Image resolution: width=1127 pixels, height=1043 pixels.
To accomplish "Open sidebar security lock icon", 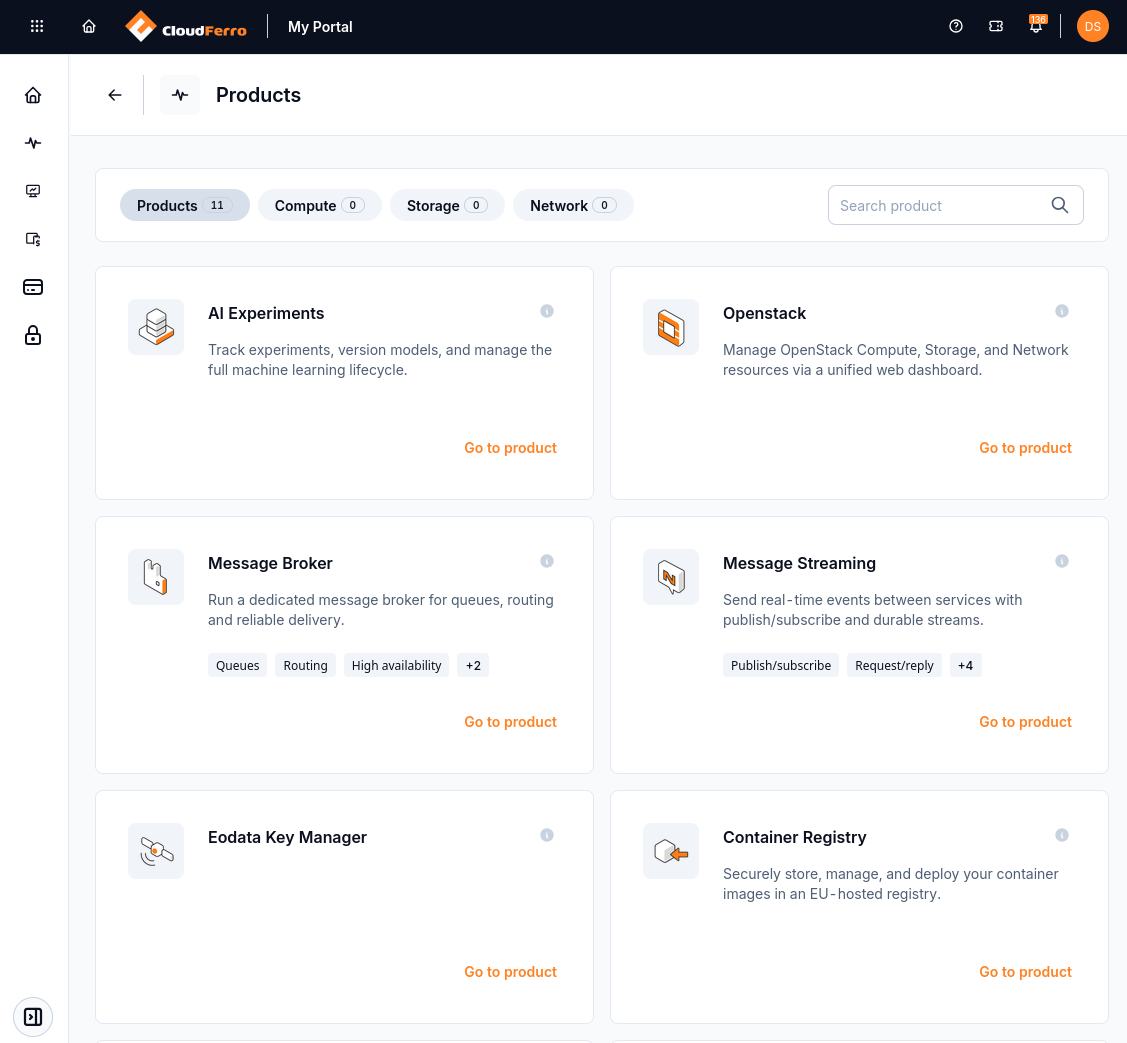I will [x=33, y=336].
